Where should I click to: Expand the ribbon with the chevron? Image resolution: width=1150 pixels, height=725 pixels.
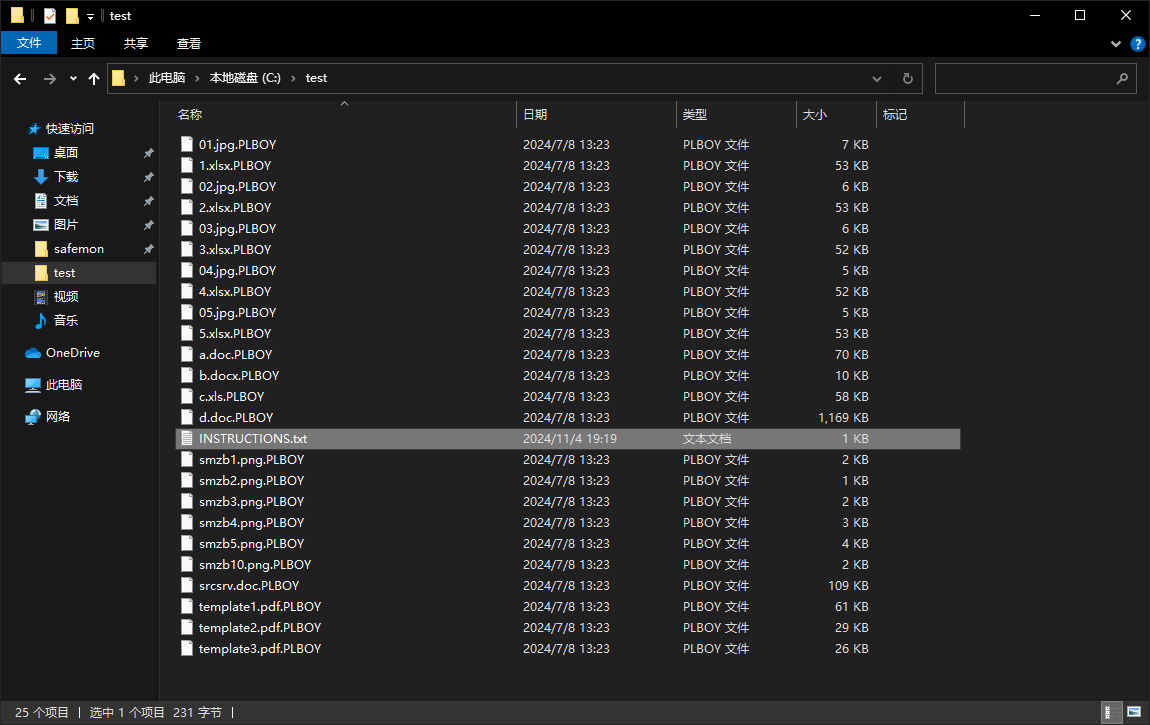click(1117, 44)
